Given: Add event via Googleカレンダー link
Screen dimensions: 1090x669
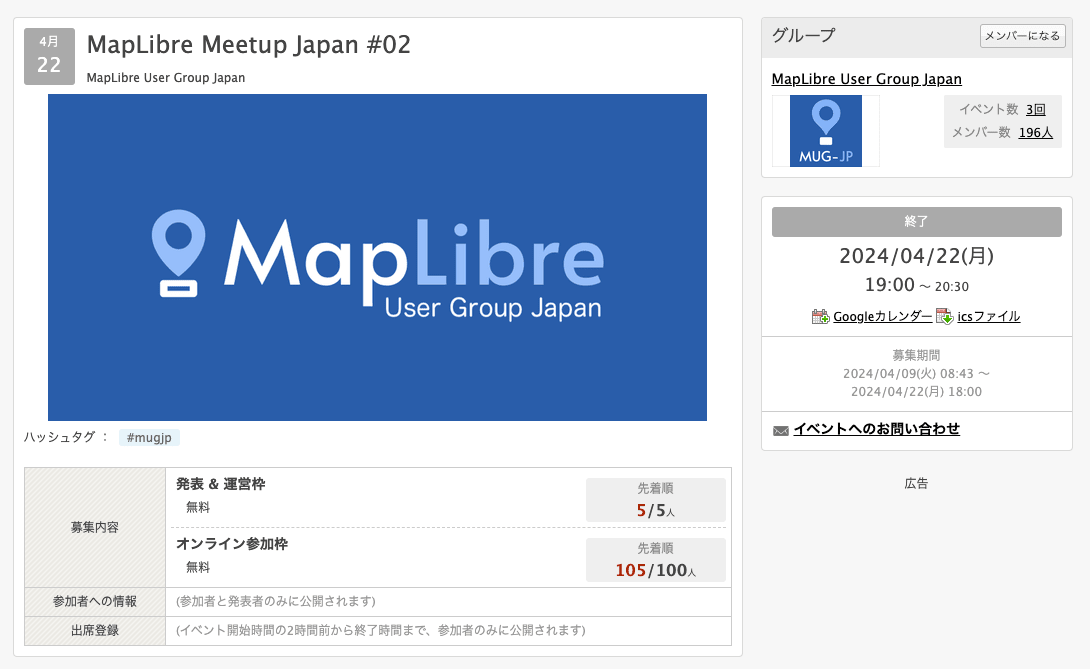Looking at the screenshot, I should coord(882,316).
